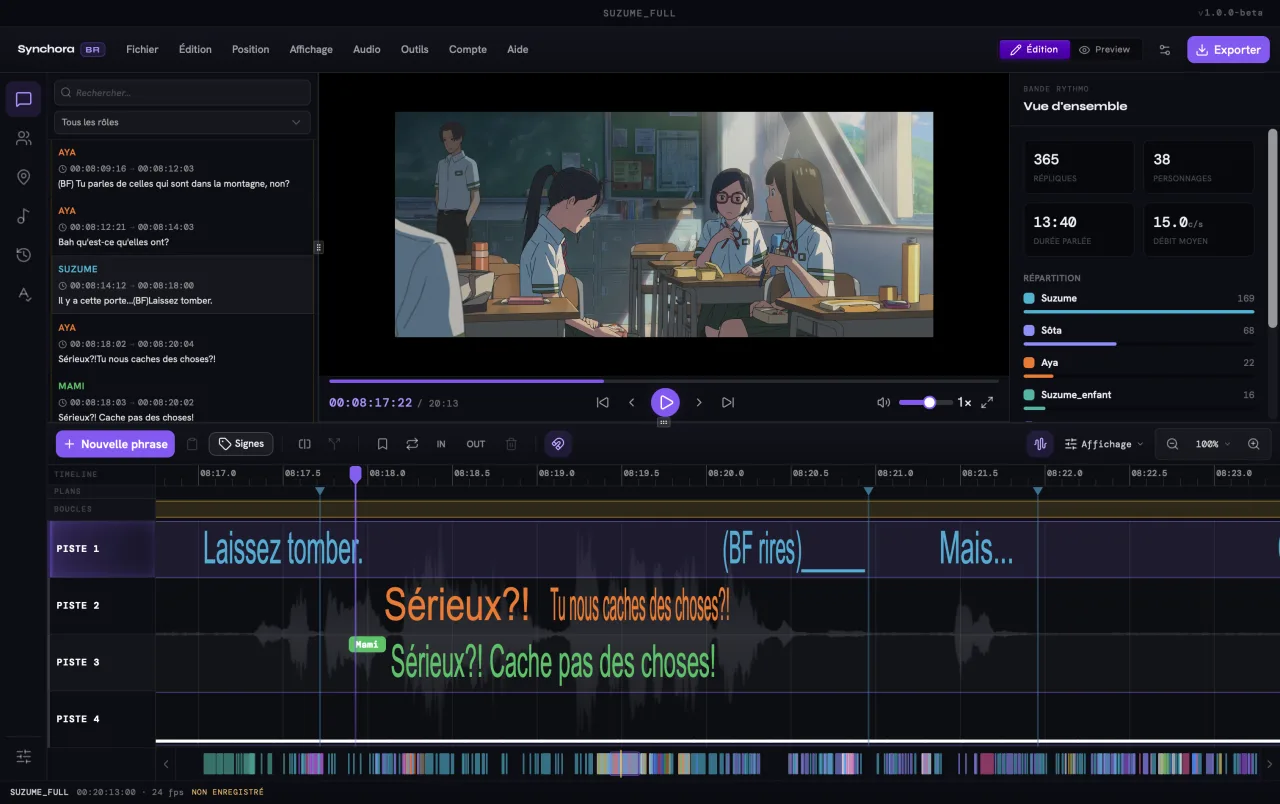This screenshot has height=804, width=1280.
Task: Click the clipboard paste icon
Action: click(192, 444)
